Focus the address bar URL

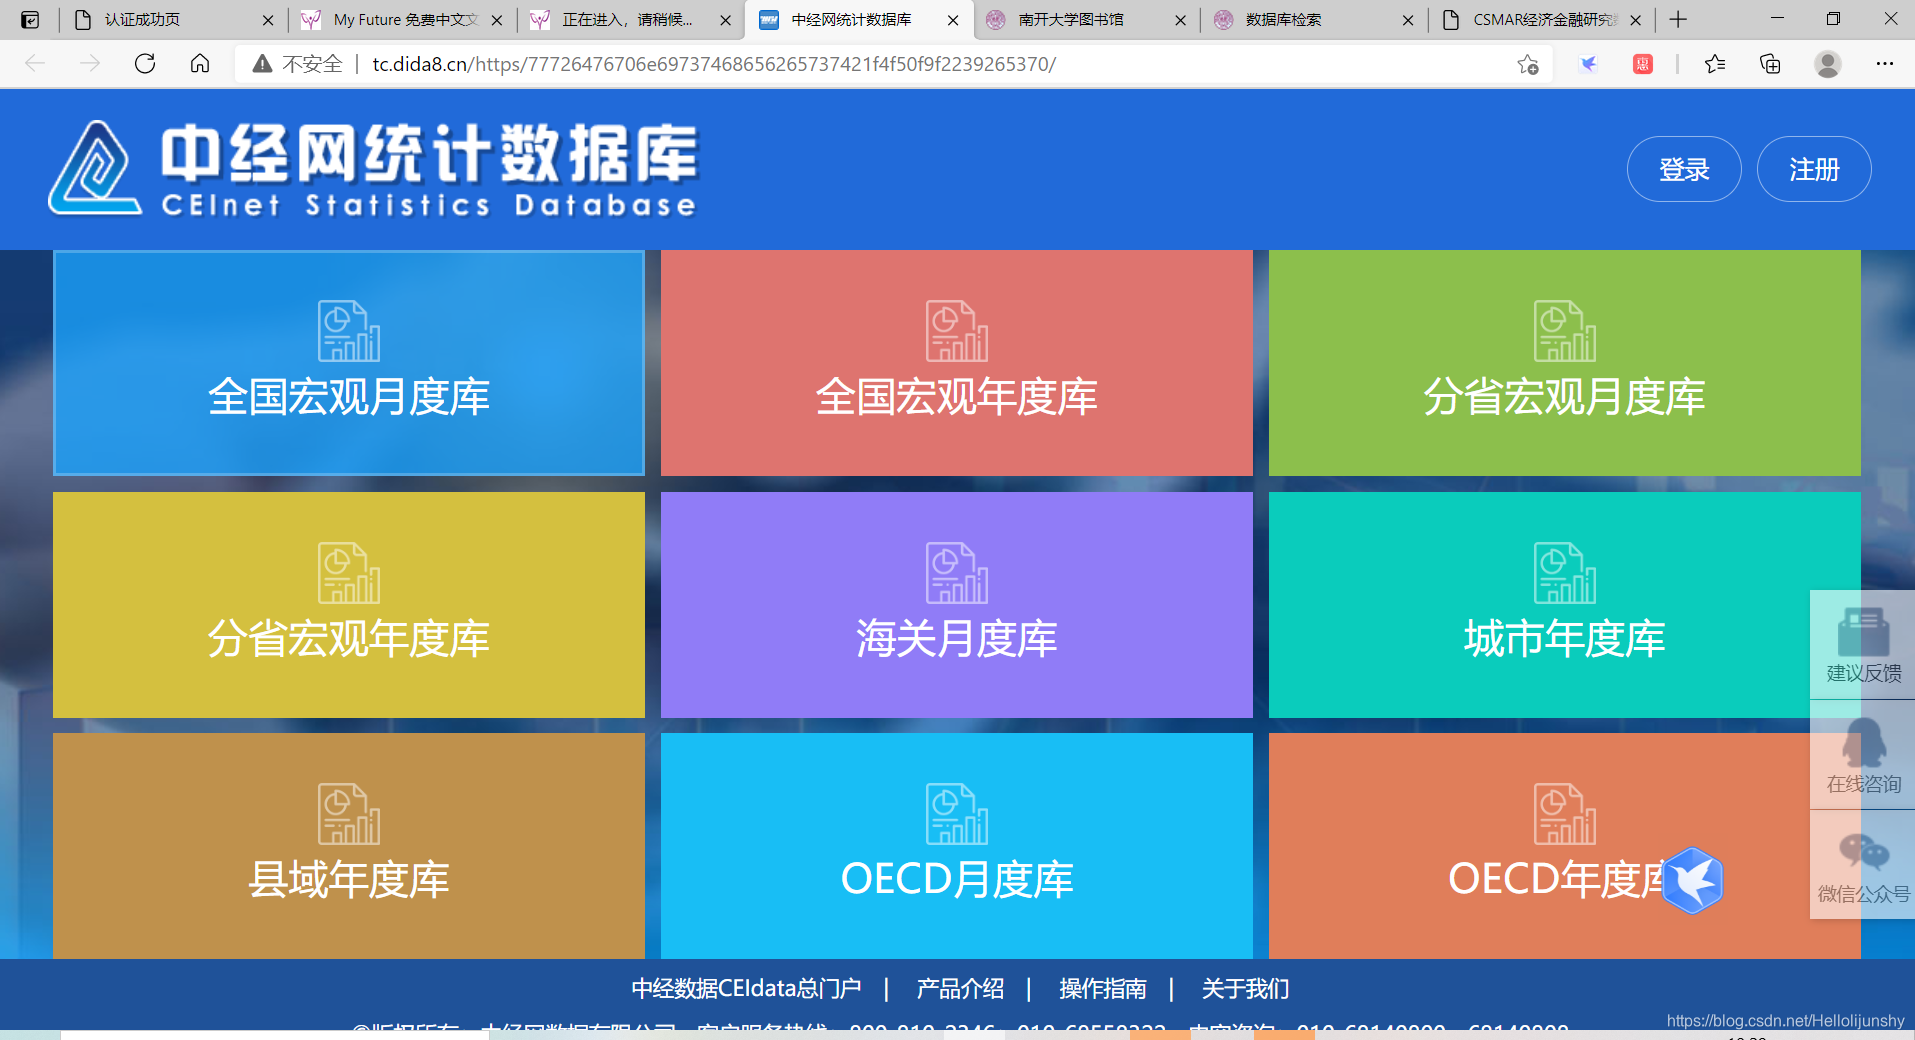(x=714, y=64)
